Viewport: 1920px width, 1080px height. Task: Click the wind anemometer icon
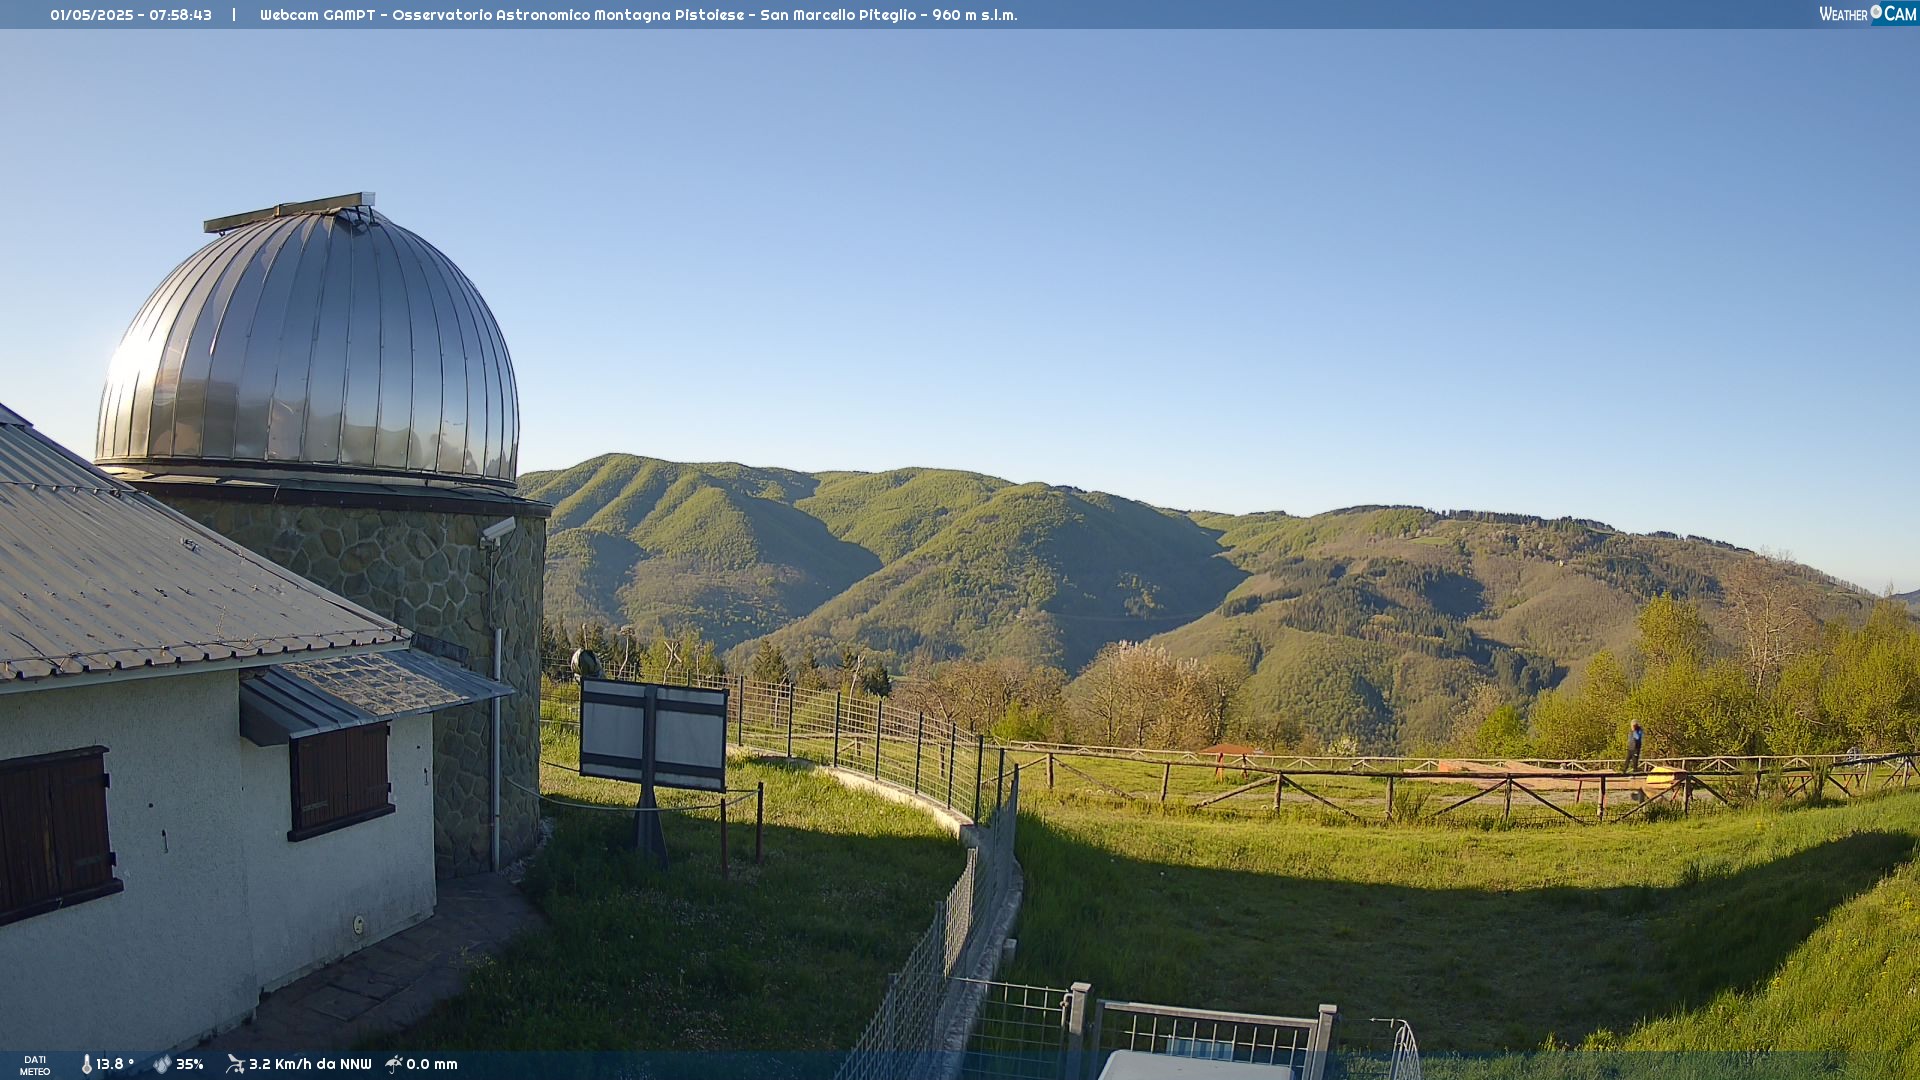[235, 1064]
